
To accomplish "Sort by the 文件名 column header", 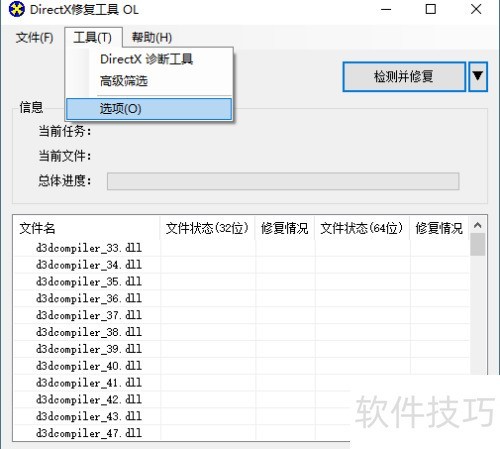I will click(87, 228).
